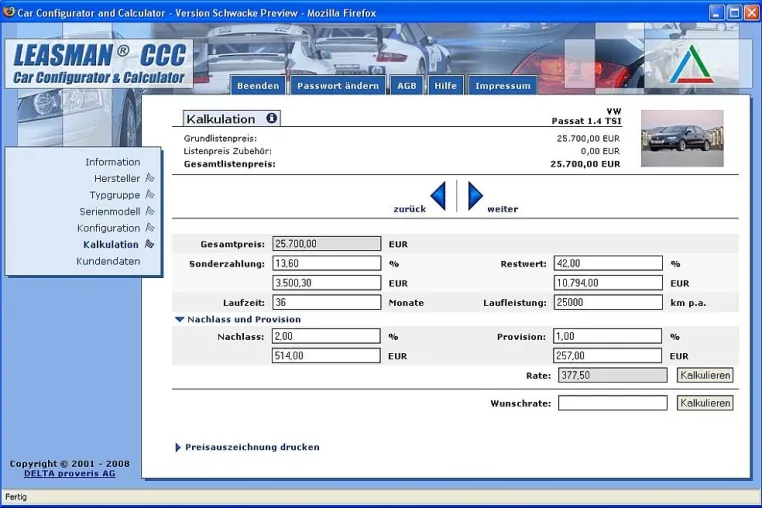Collapse the Nachlass und Provision section
Viewport: 762px width, 508px height.
tap(179, 319)
